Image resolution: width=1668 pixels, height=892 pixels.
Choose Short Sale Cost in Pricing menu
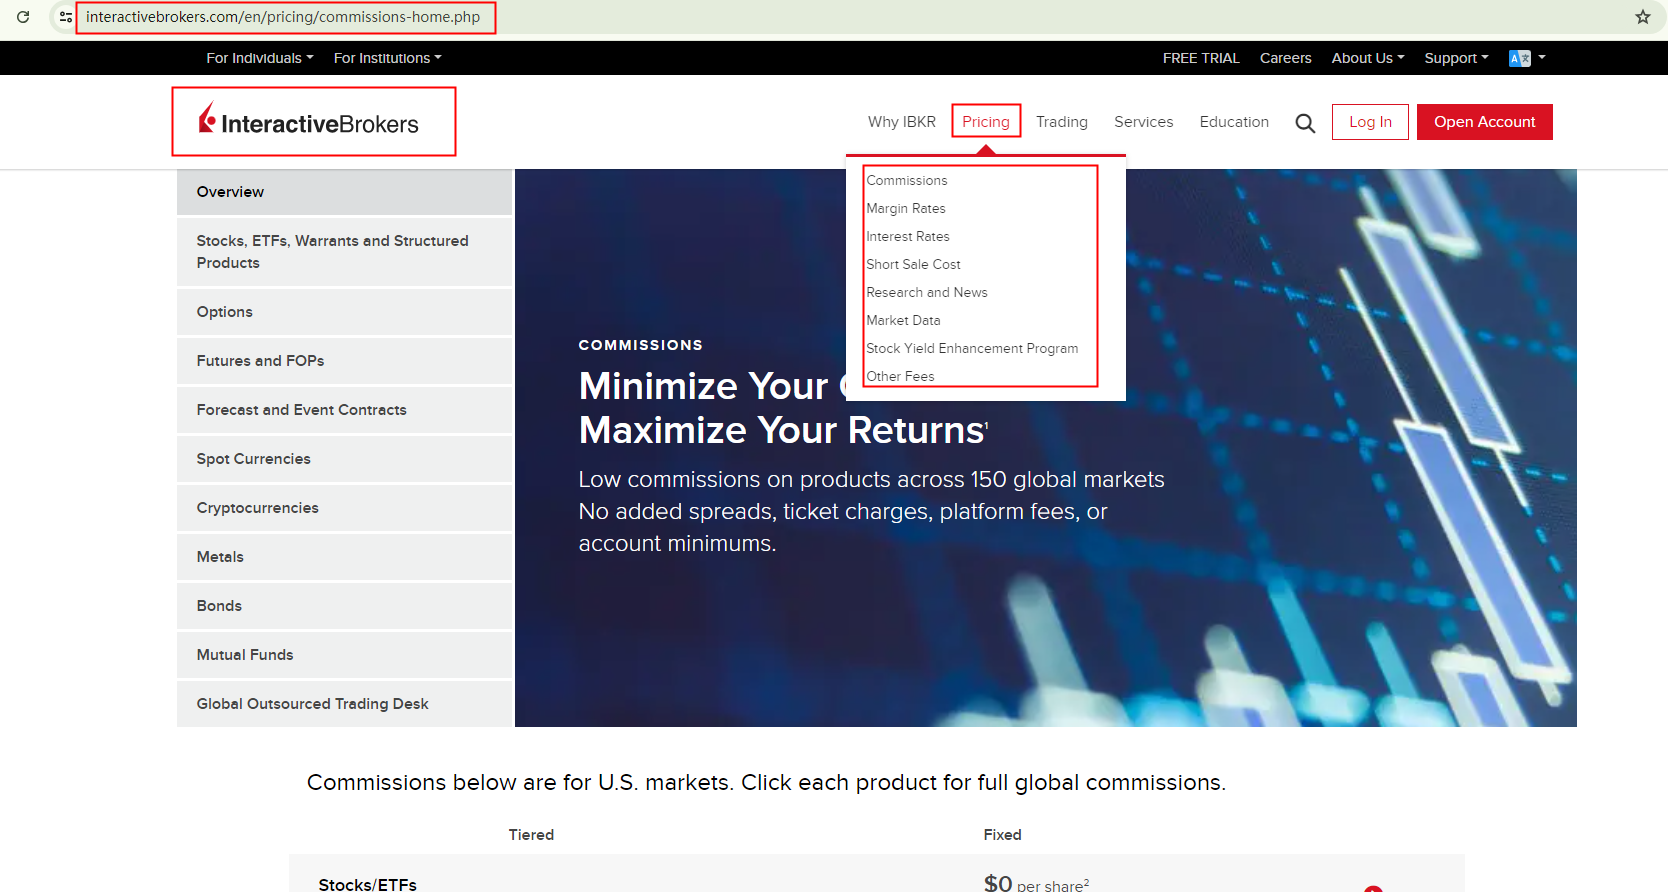(913, 264)
